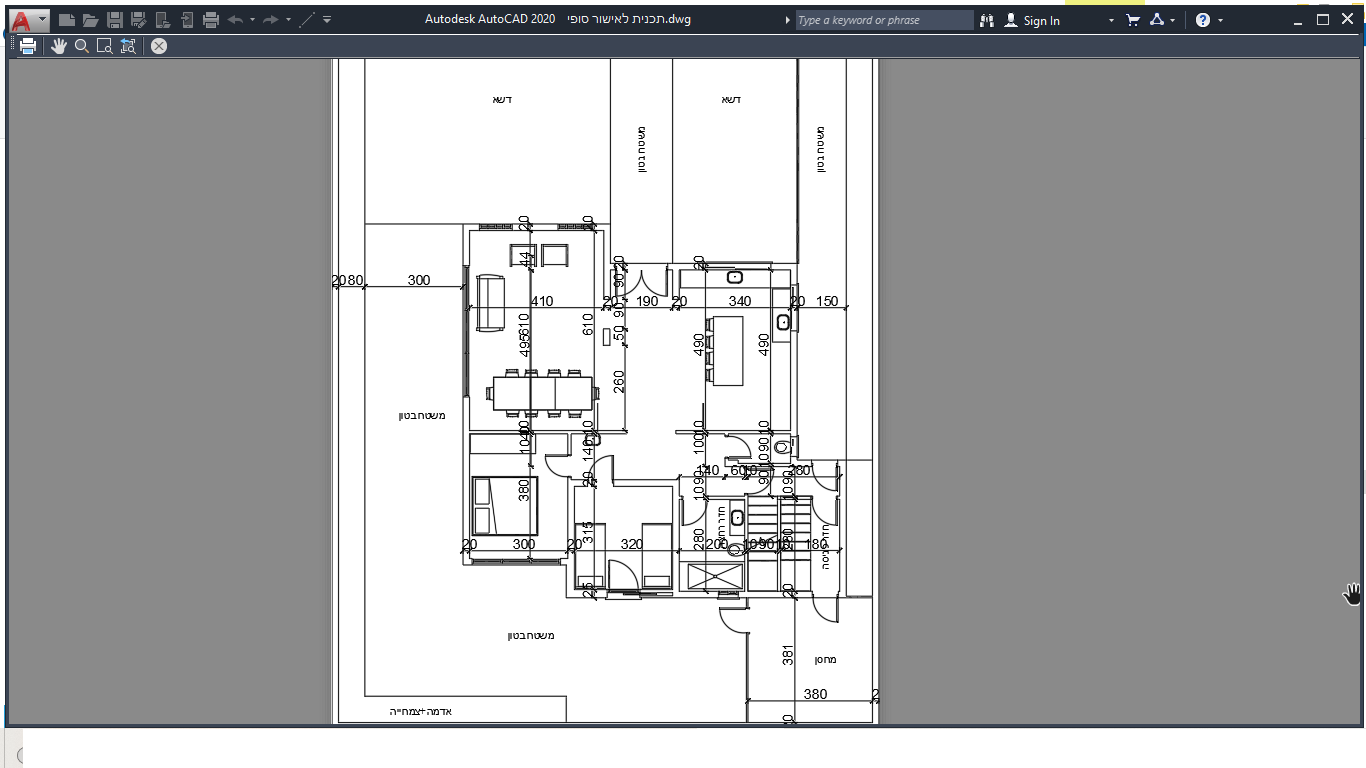
Task: Click the Plot printer icon in the title bar
Action: (211, 20)
